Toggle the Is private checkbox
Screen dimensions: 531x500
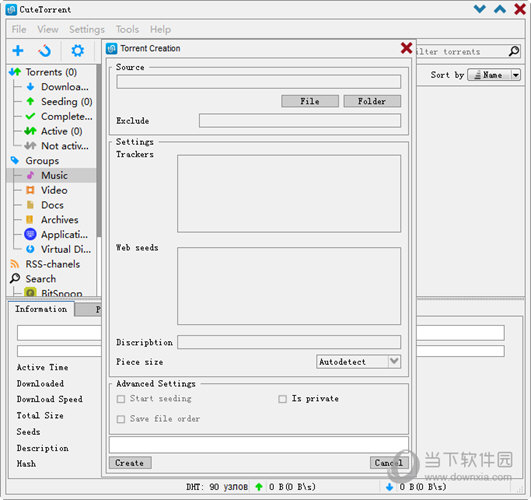[282, 399]
